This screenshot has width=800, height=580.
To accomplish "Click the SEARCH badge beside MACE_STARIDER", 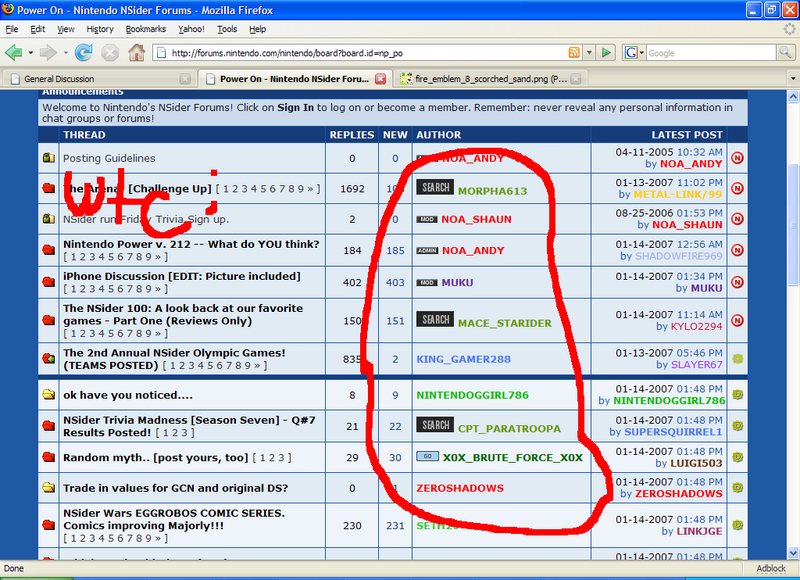I will (x=435, y=320).
